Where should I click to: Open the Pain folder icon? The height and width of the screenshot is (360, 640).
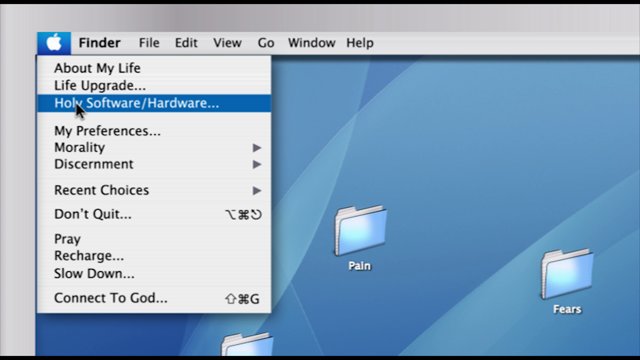[x=360, y=231]
